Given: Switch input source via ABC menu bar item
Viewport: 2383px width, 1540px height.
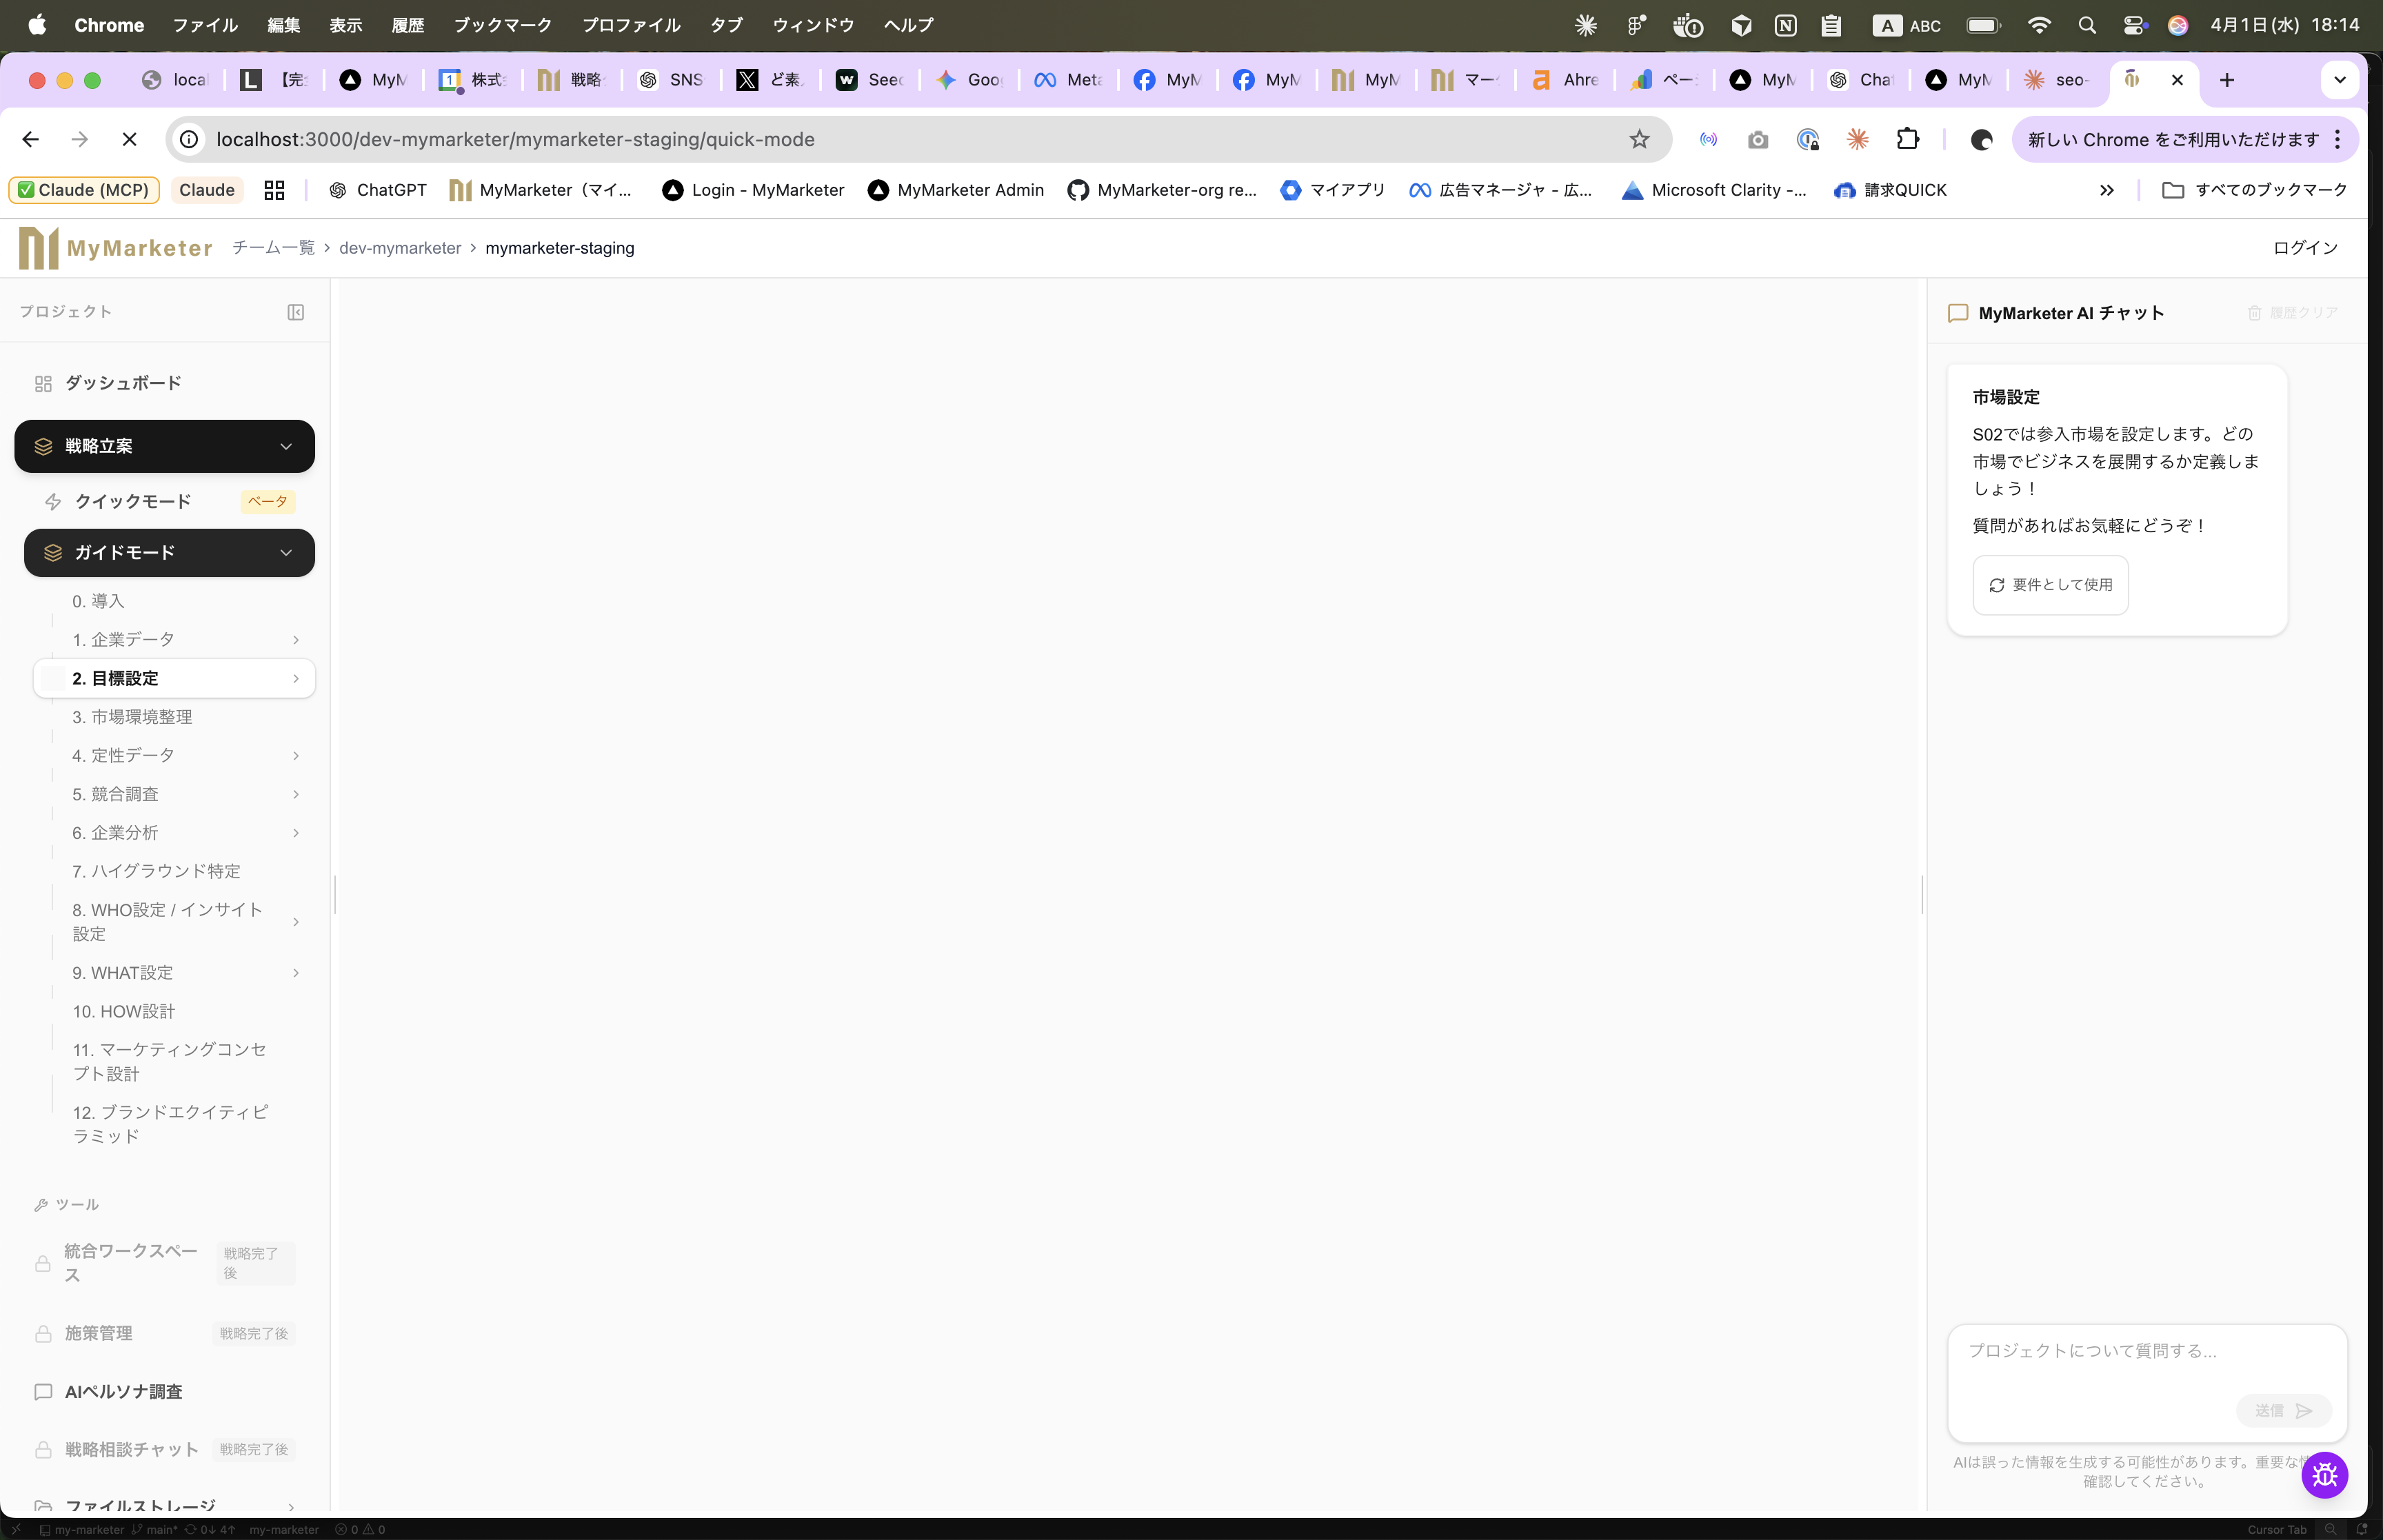Looking at the screenshot, I should click(1907, 25).
